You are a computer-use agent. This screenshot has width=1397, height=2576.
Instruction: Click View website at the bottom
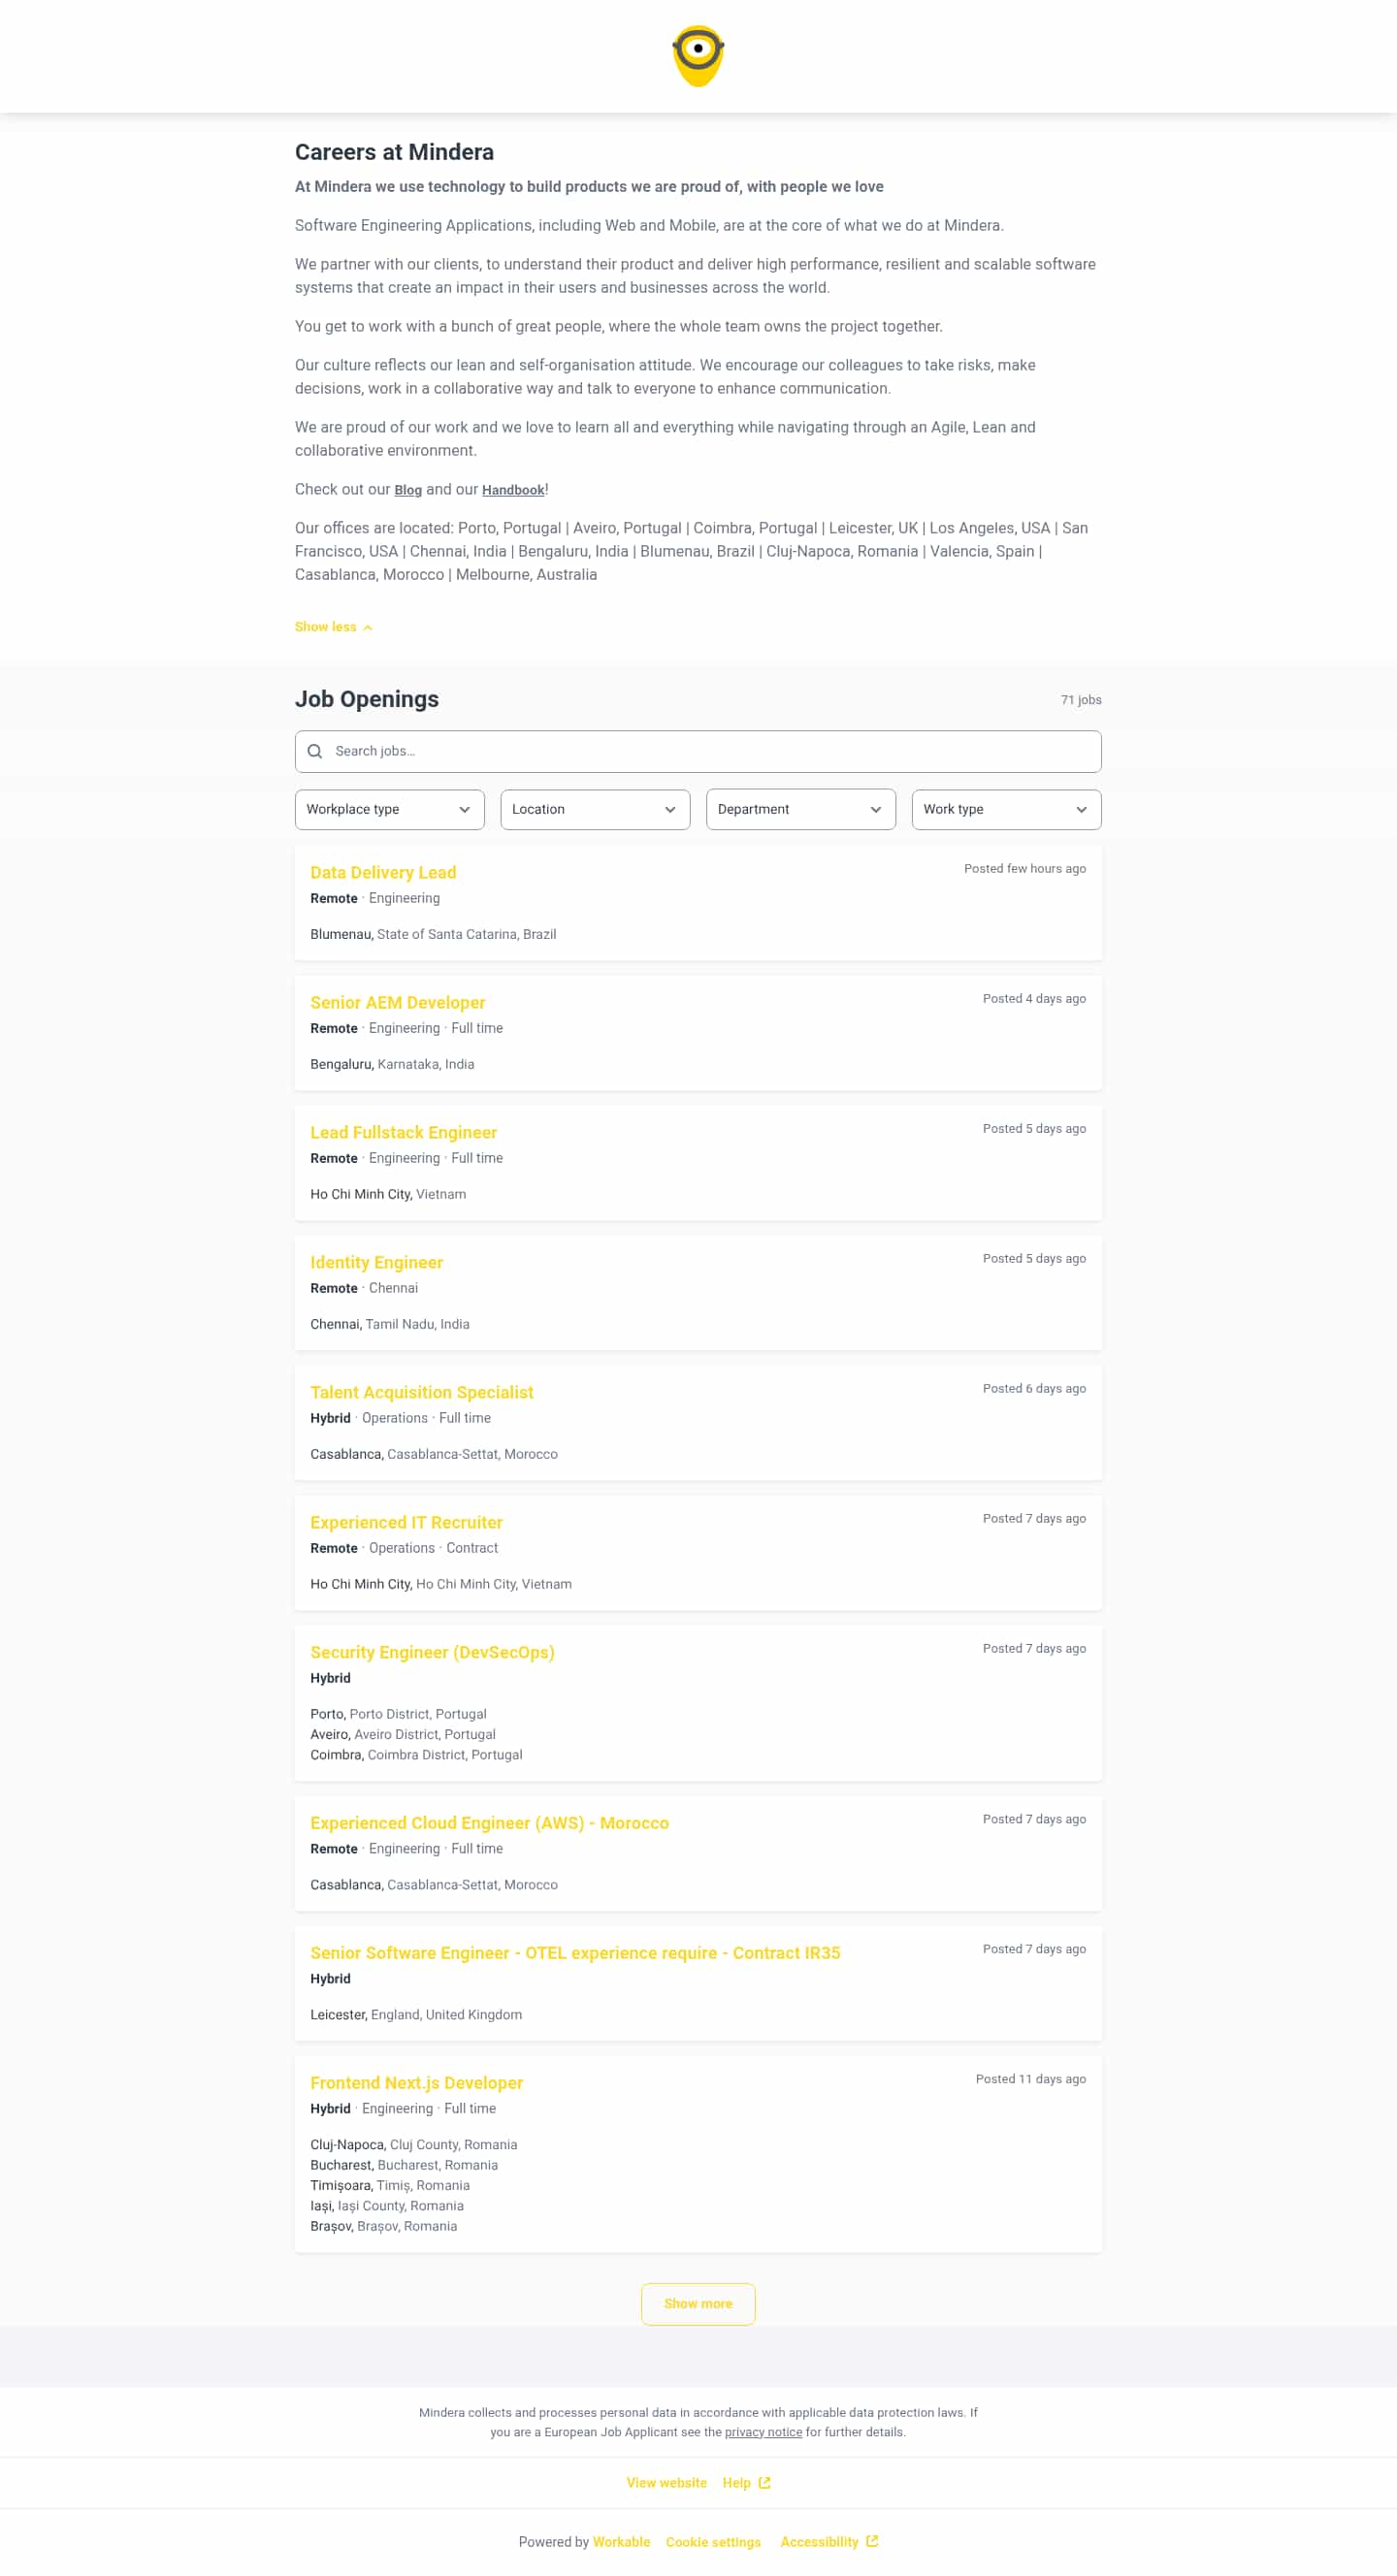pos(667,2482)
